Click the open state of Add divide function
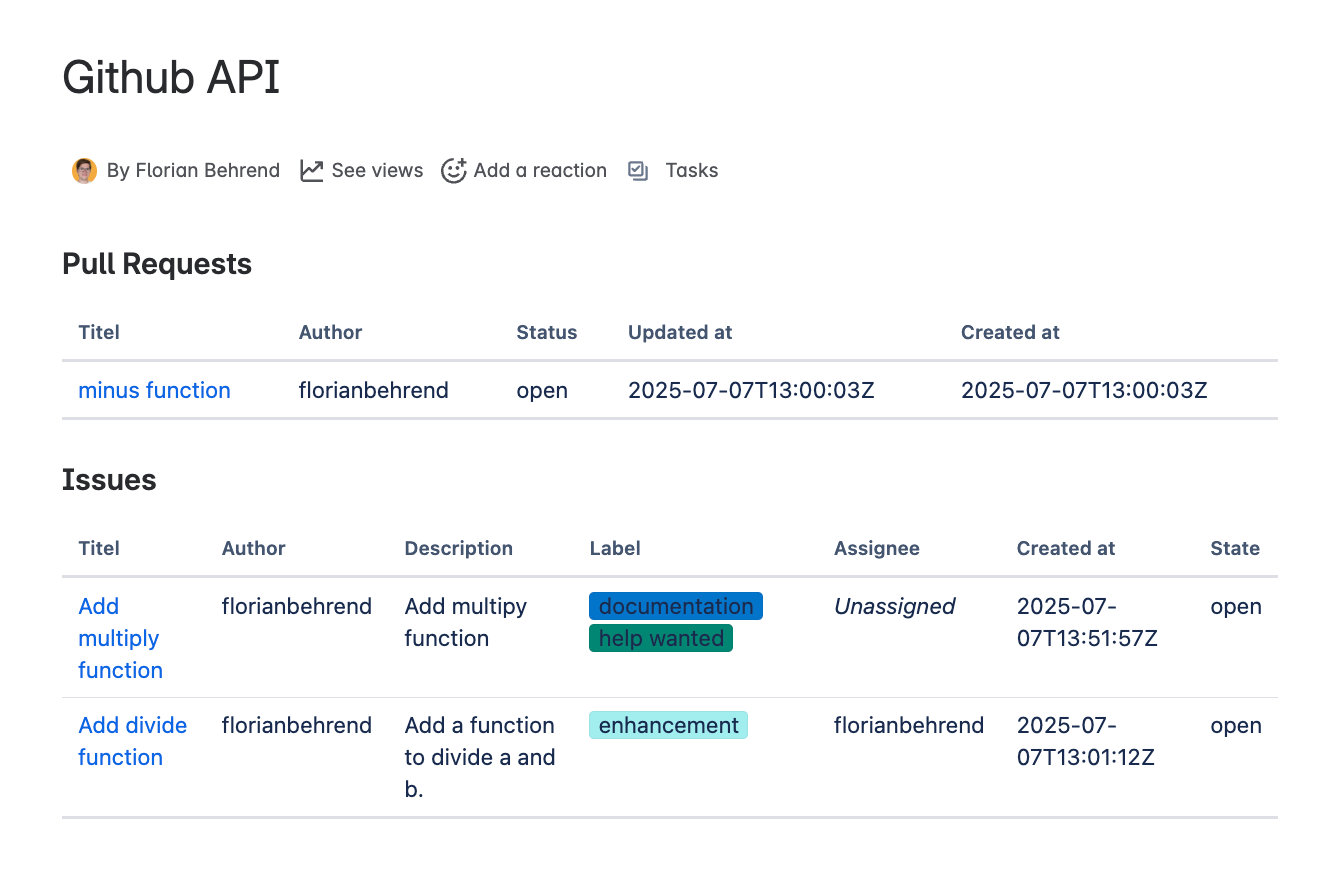 tap(1235, 725)
